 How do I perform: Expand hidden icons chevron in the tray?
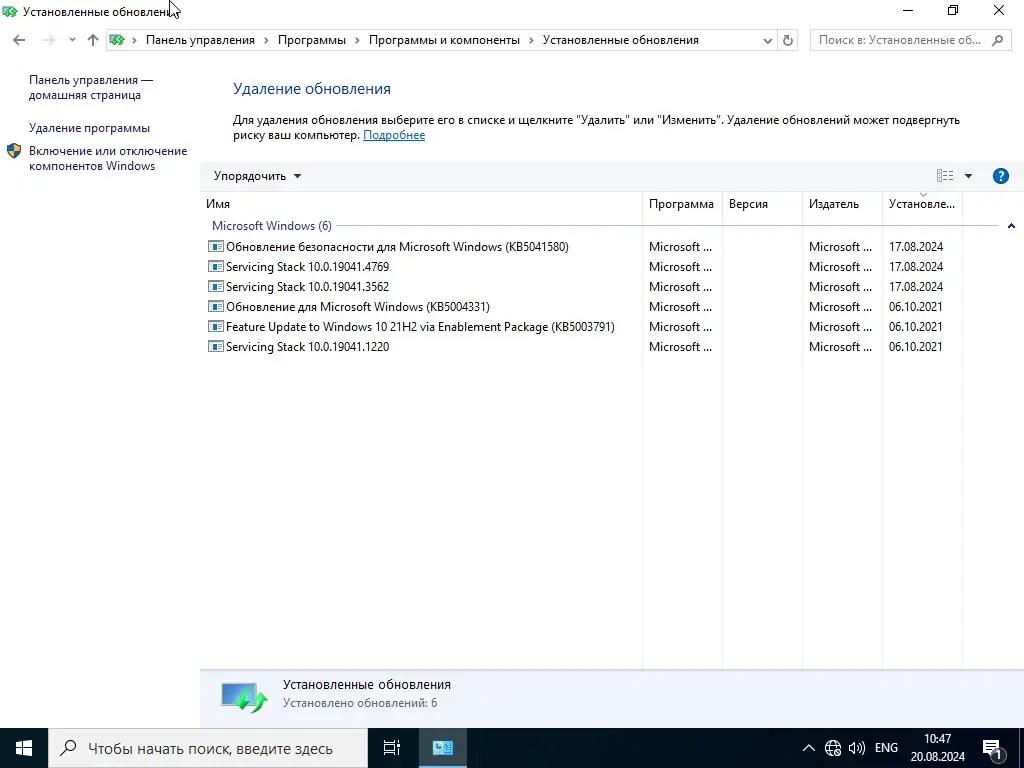808,747
